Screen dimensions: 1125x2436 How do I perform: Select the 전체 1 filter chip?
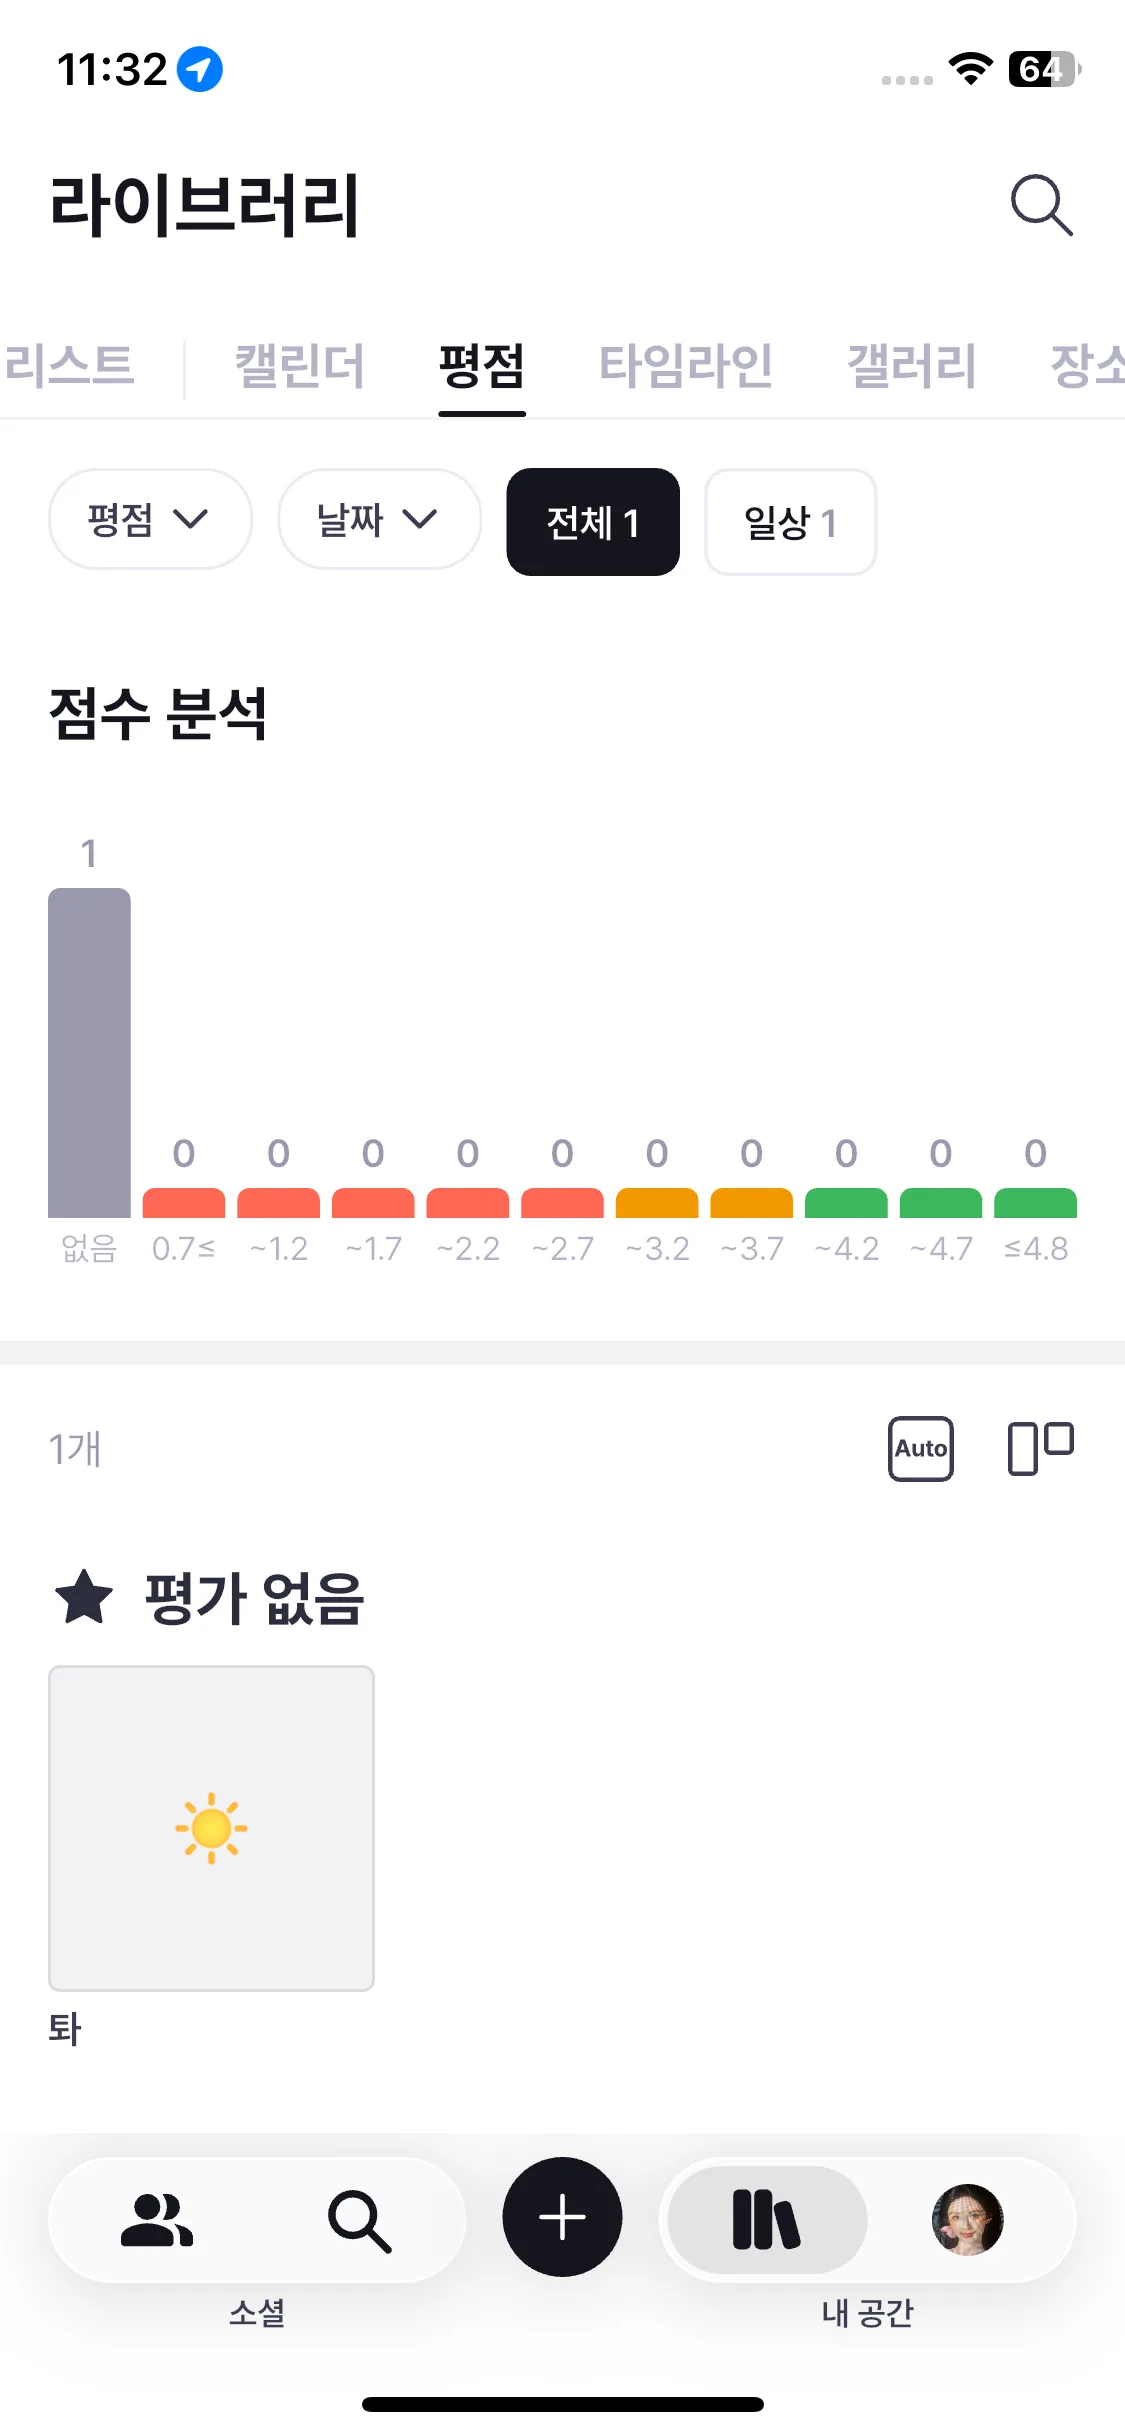click(593, 522)
